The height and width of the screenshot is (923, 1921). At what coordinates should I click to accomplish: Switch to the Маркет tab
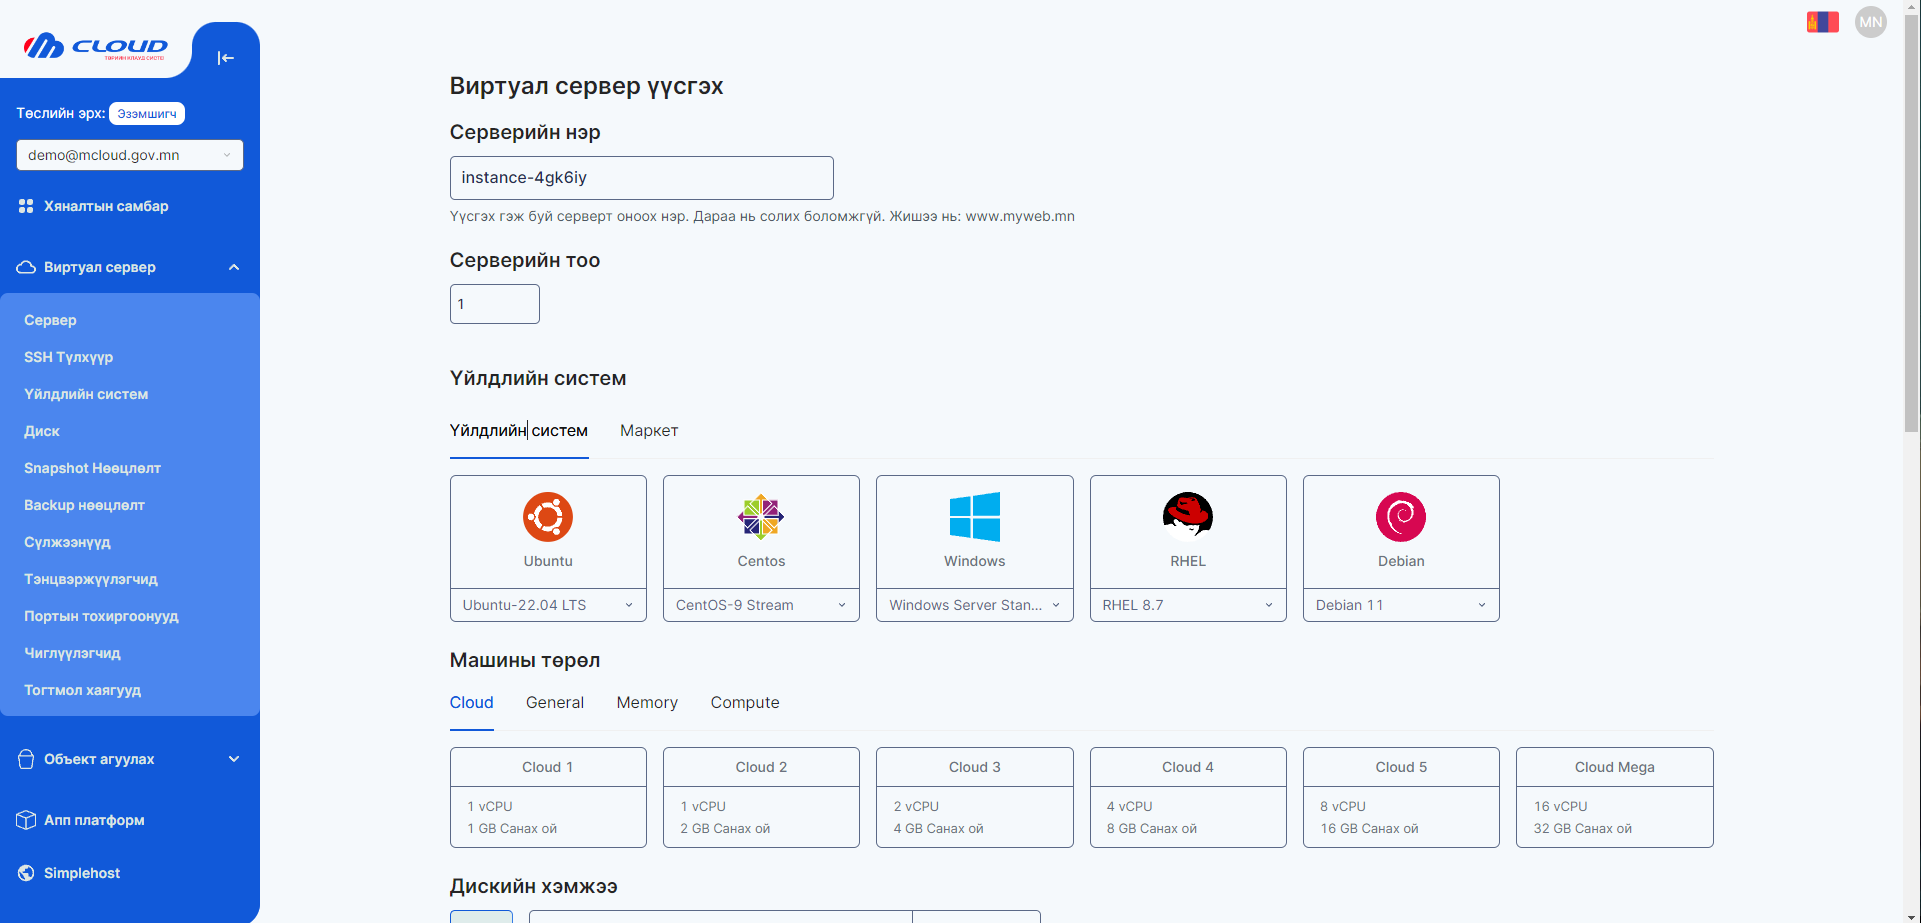click(x=649, y=431)
